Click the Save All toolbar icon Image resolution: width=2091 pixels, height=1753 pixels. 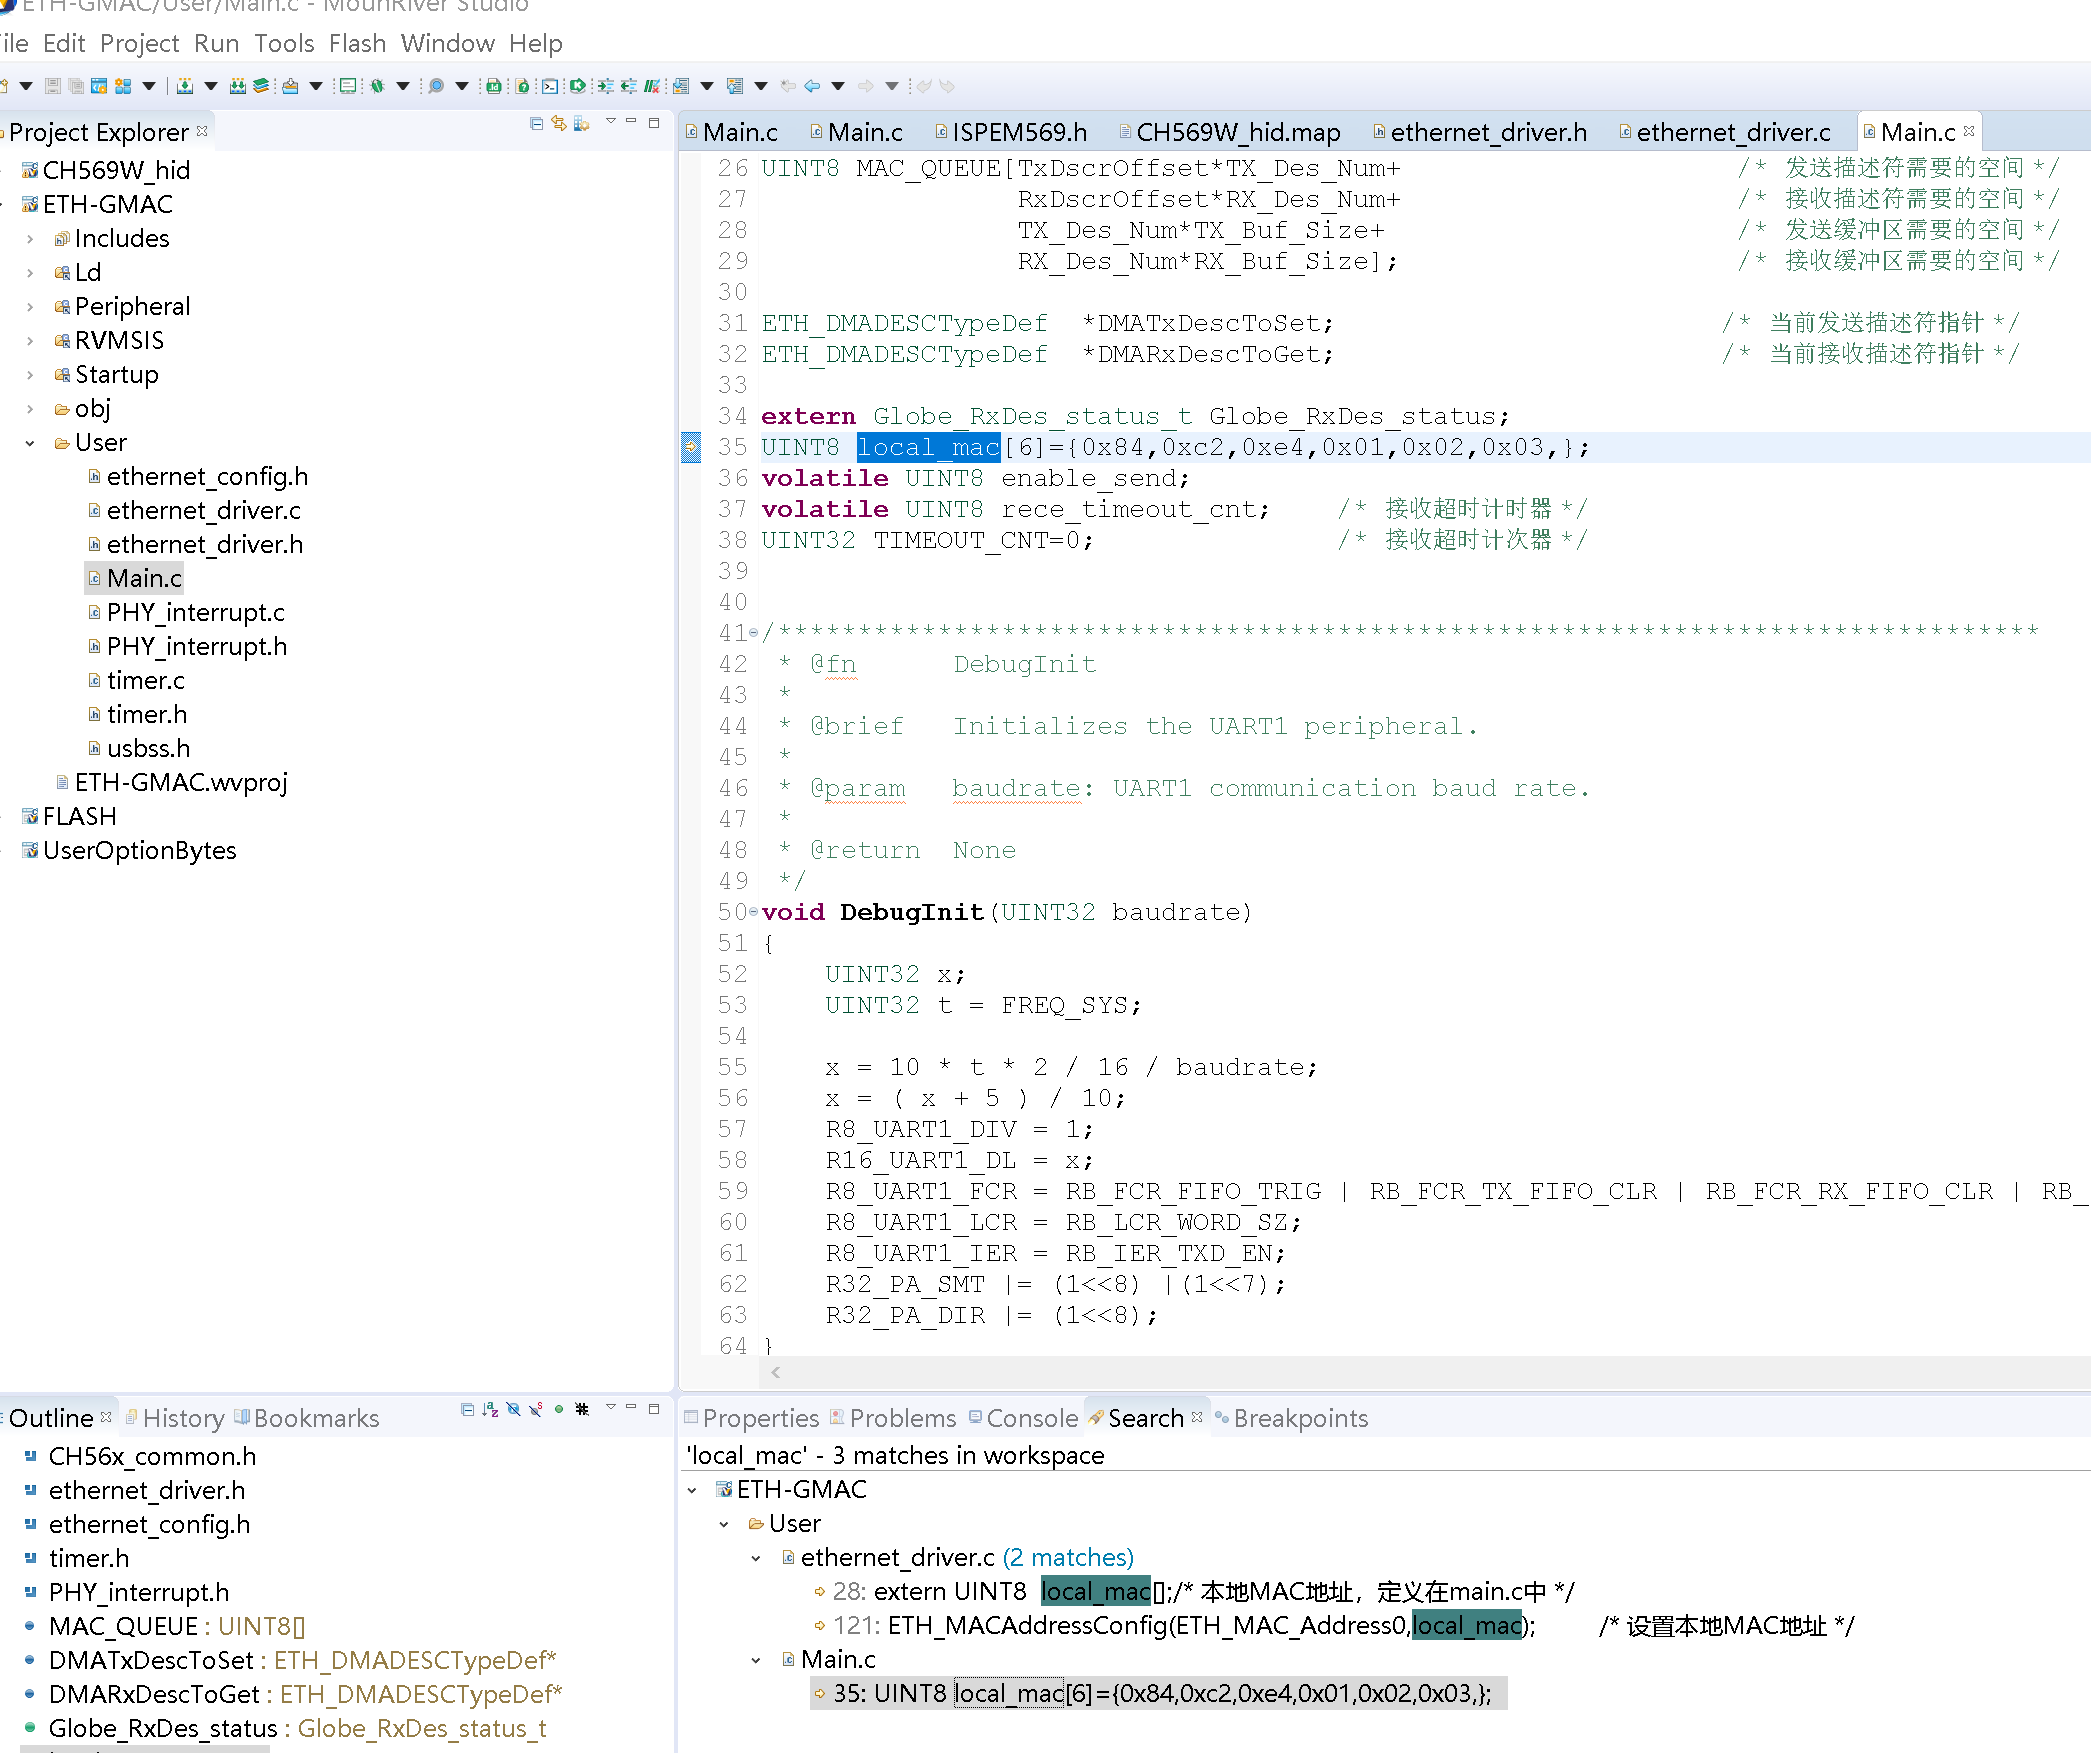tap(76, 86)
